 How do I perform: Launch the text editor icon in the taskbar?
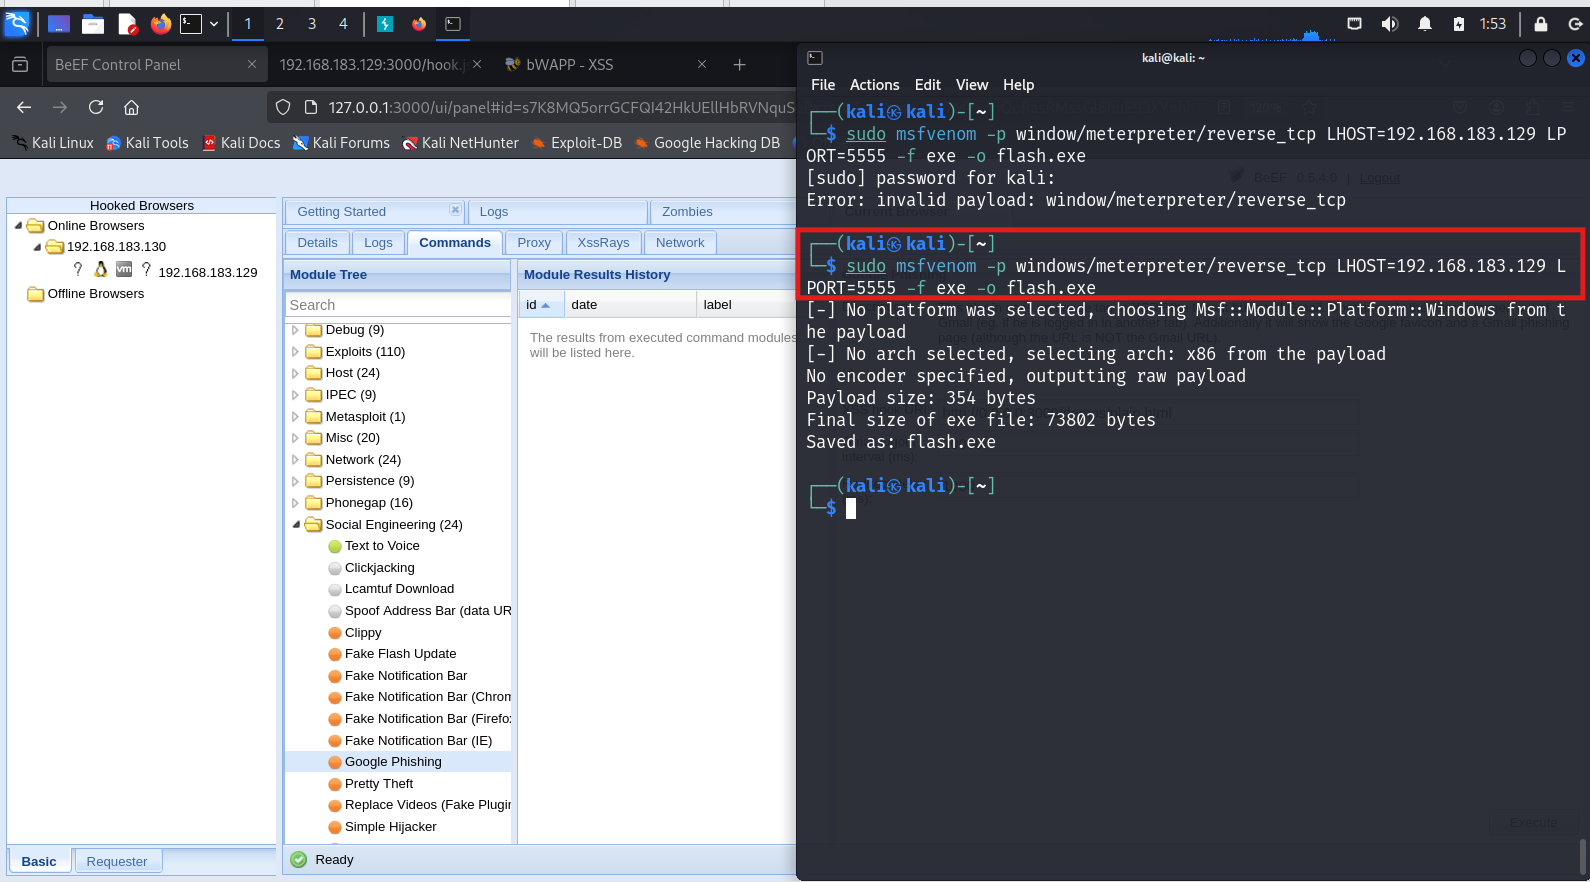click(x=127, y=24)
